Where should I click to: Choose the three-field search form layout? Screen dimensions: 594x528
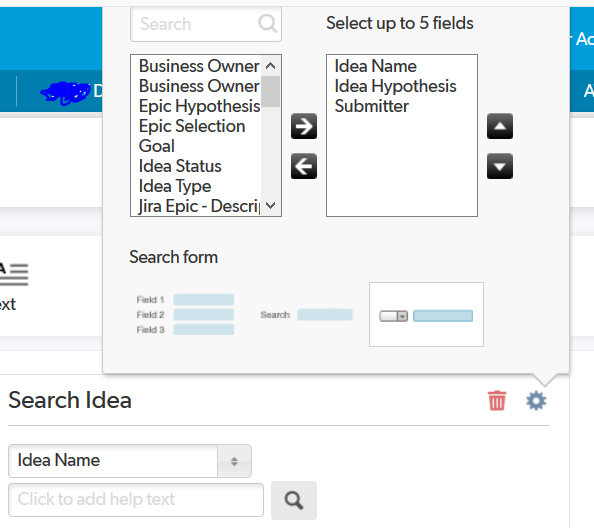tap(185, 314)
